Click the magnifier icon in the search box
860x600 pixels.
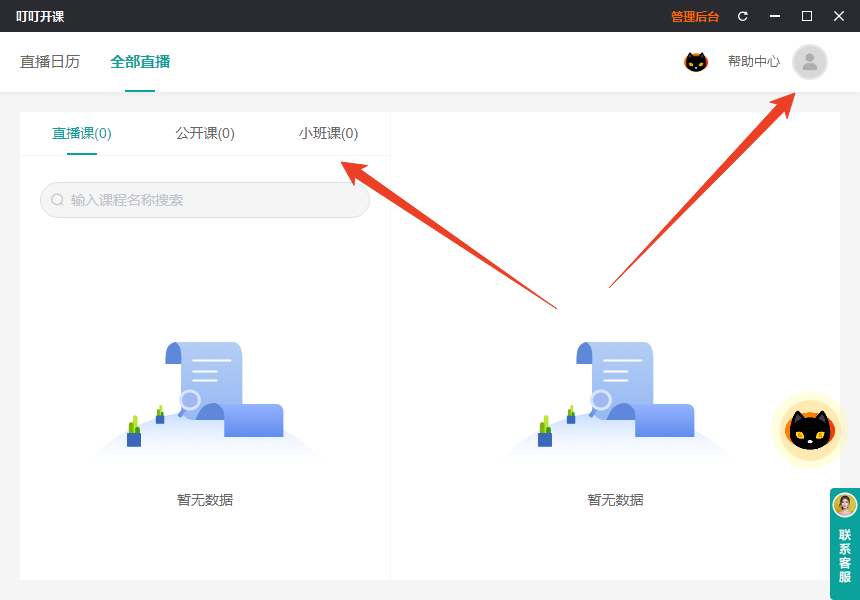[x=57, y=200]
